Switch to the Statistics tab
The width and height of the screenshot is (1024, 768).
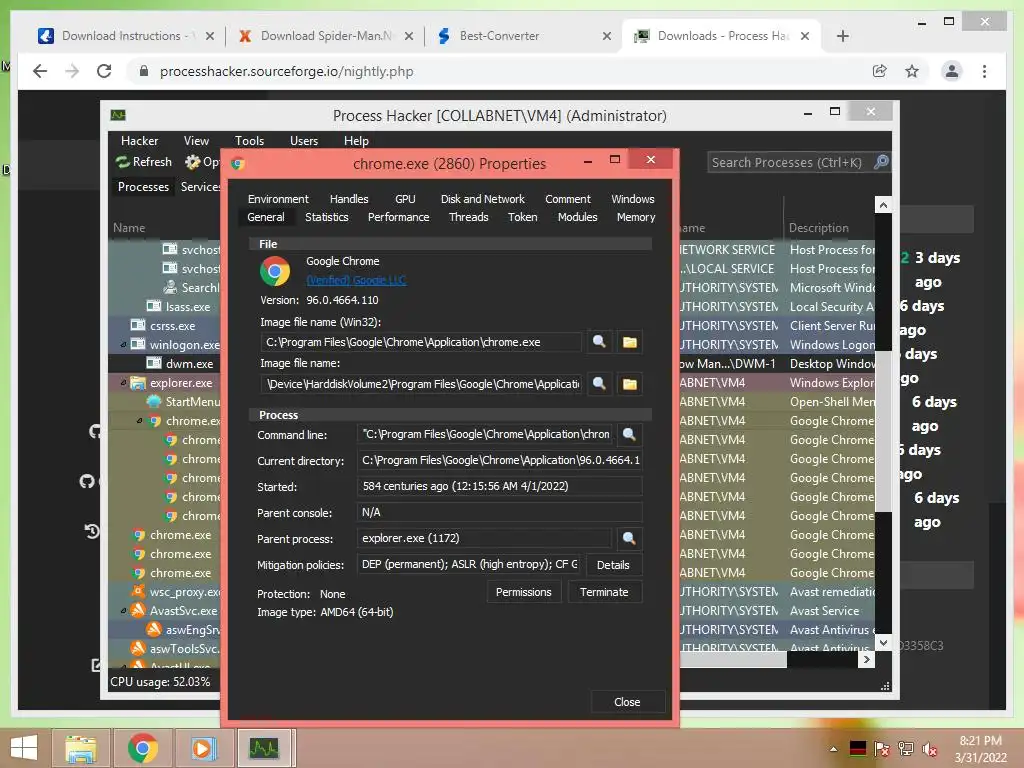point(327,217)
